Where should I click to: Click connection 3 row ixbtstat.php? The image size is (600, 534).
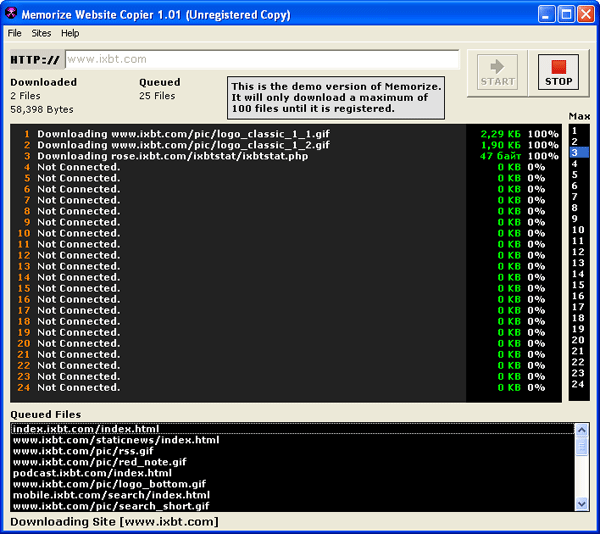[x=286, y=156]
